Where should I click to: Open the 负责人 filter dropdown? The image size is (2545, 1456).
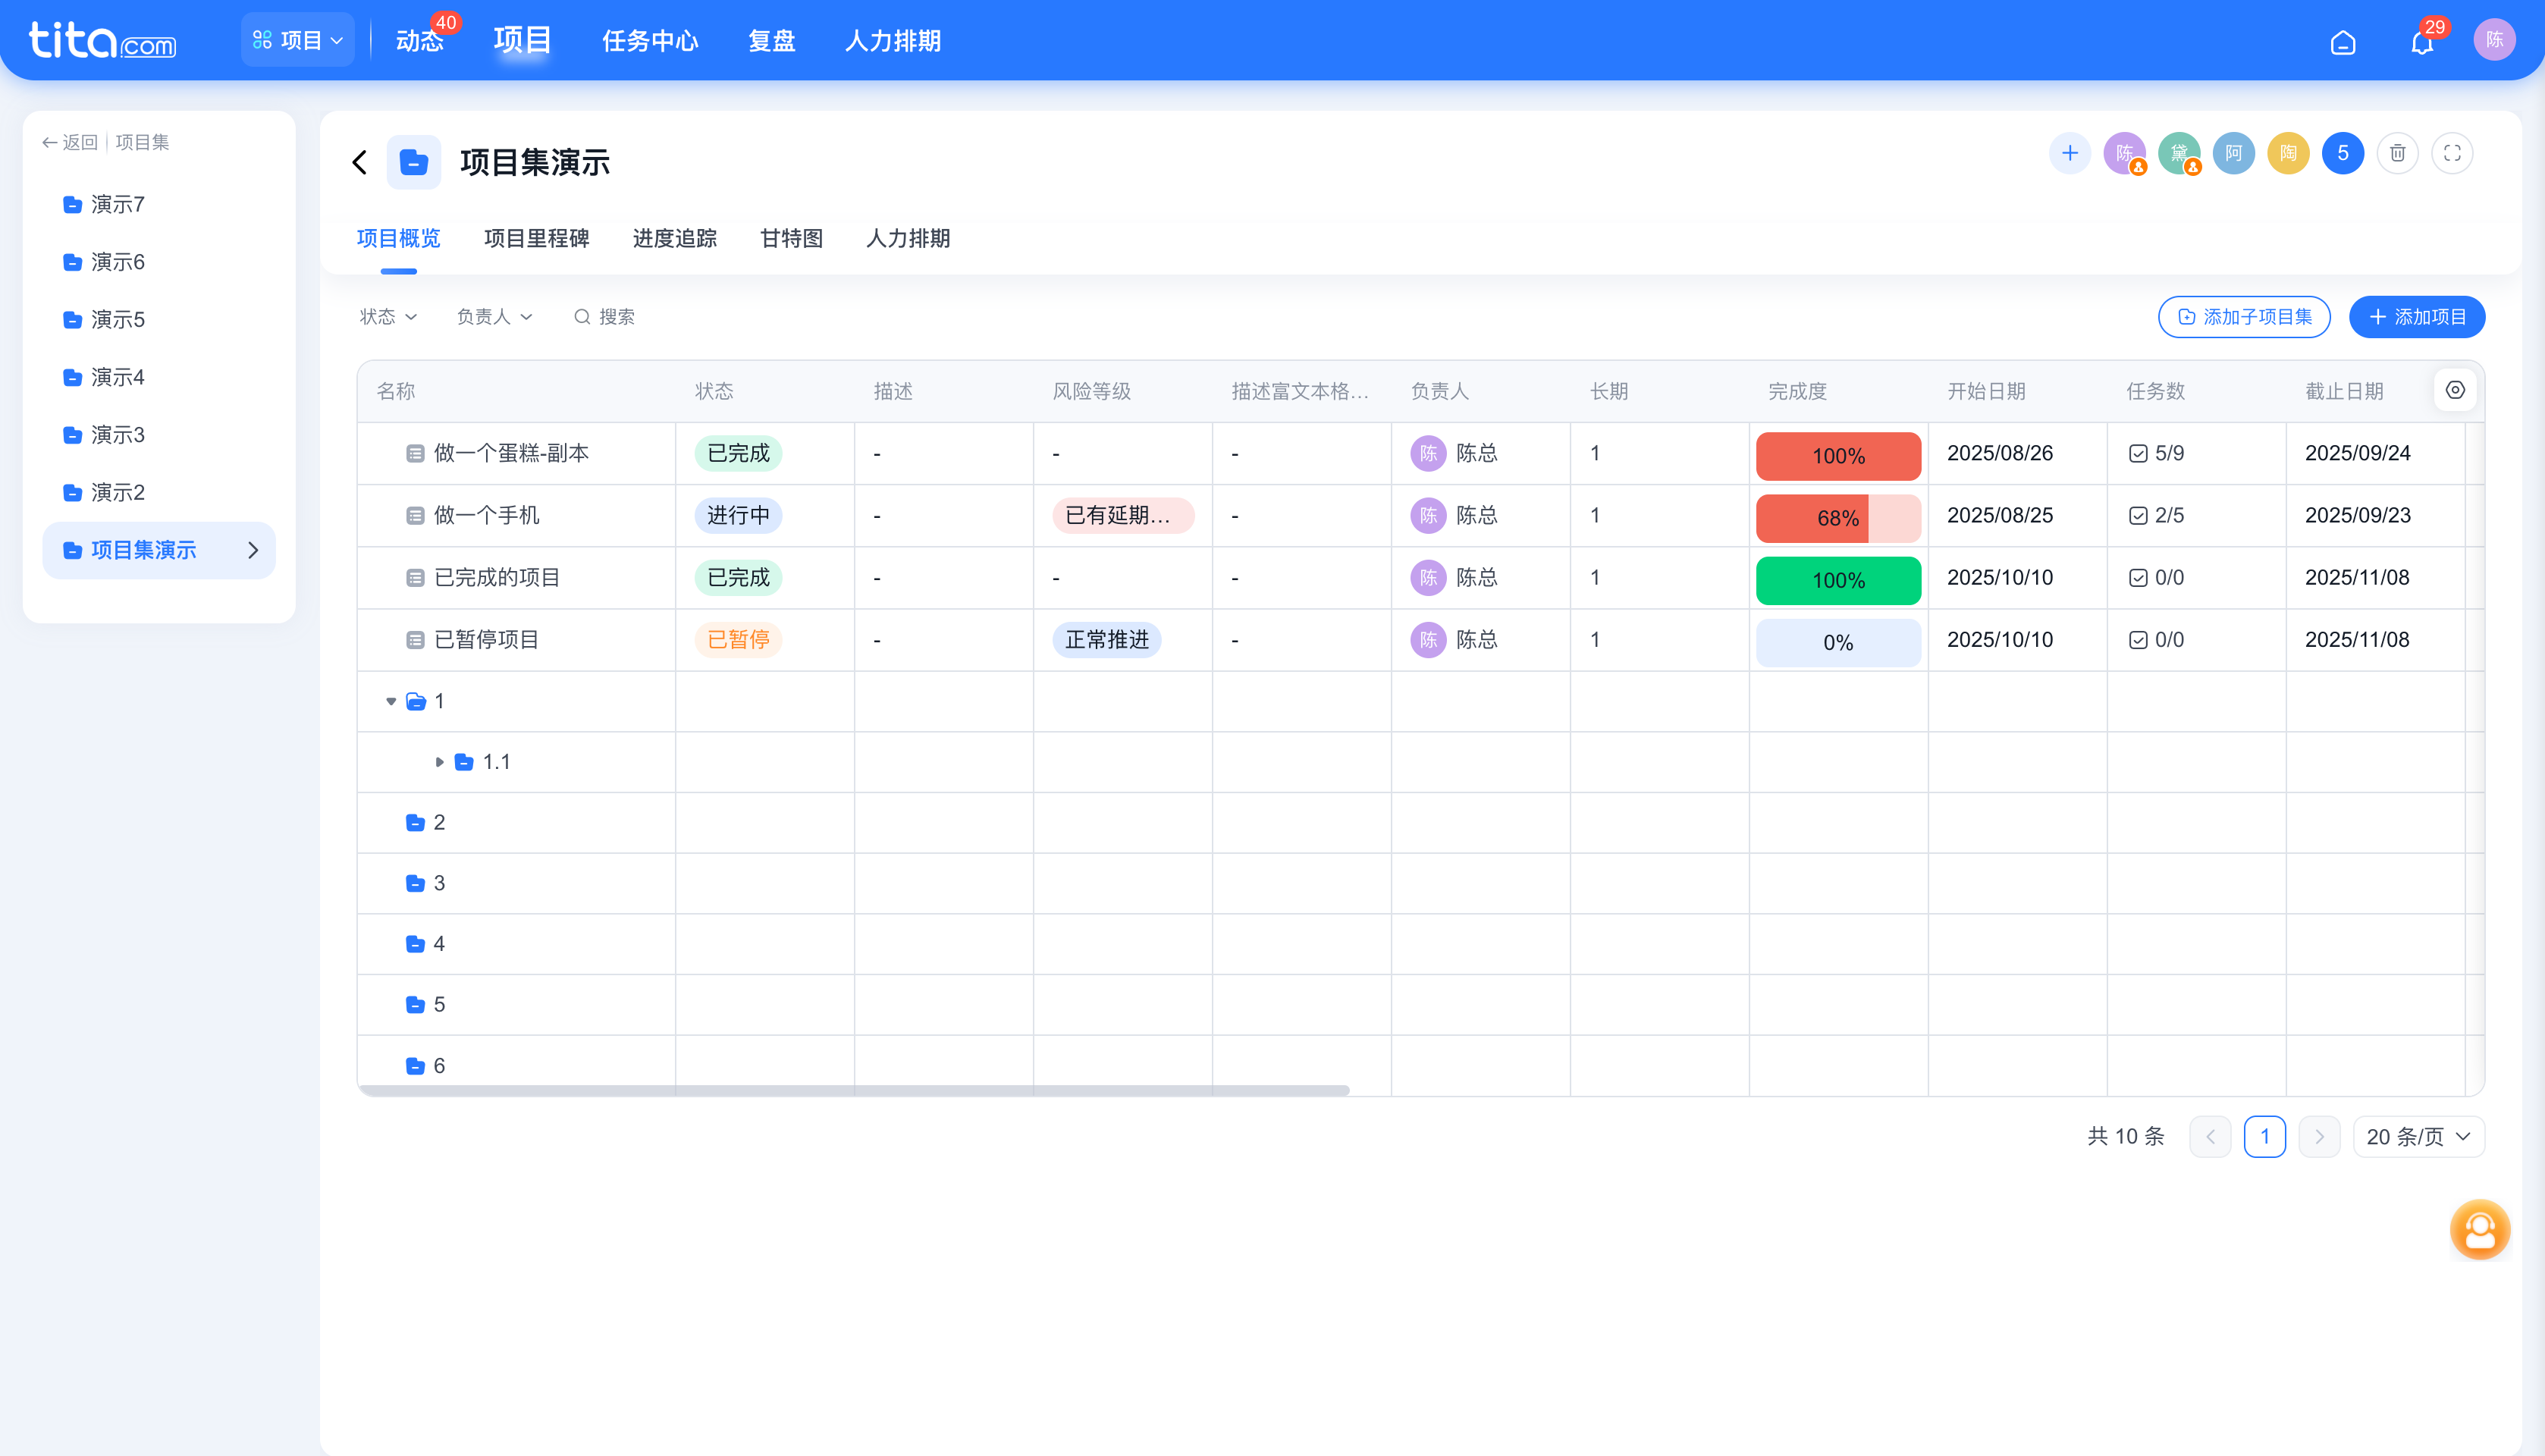(x=494, y=316)
